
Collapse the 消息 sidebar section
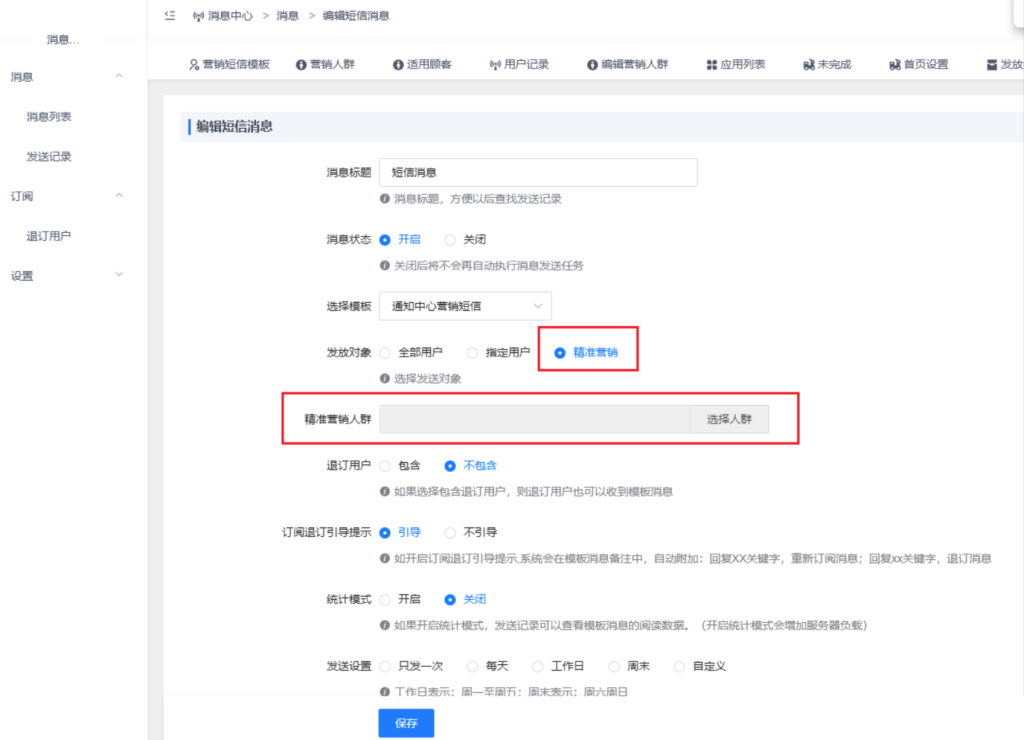pos(119,77)
